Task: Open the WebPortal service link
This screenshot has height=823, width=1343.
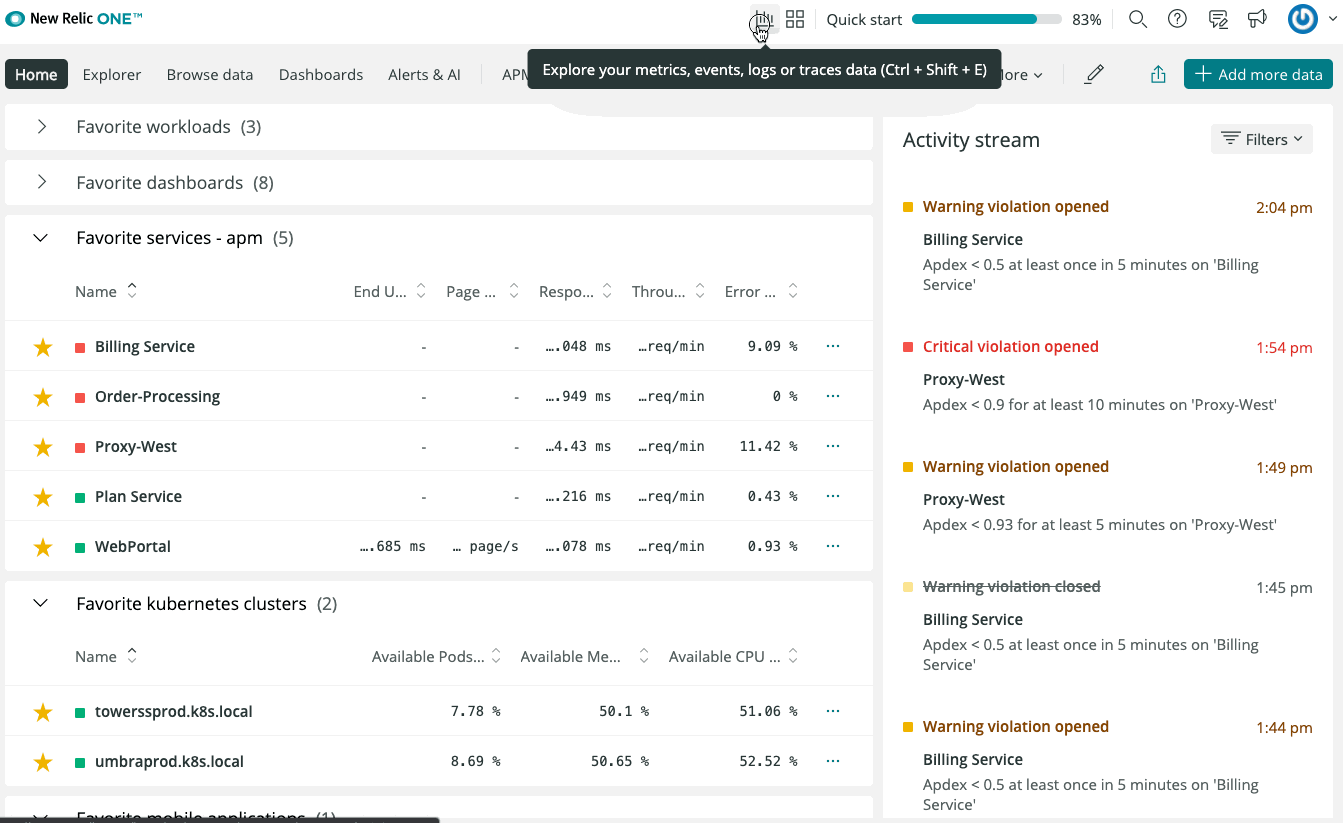Action: 133,546
